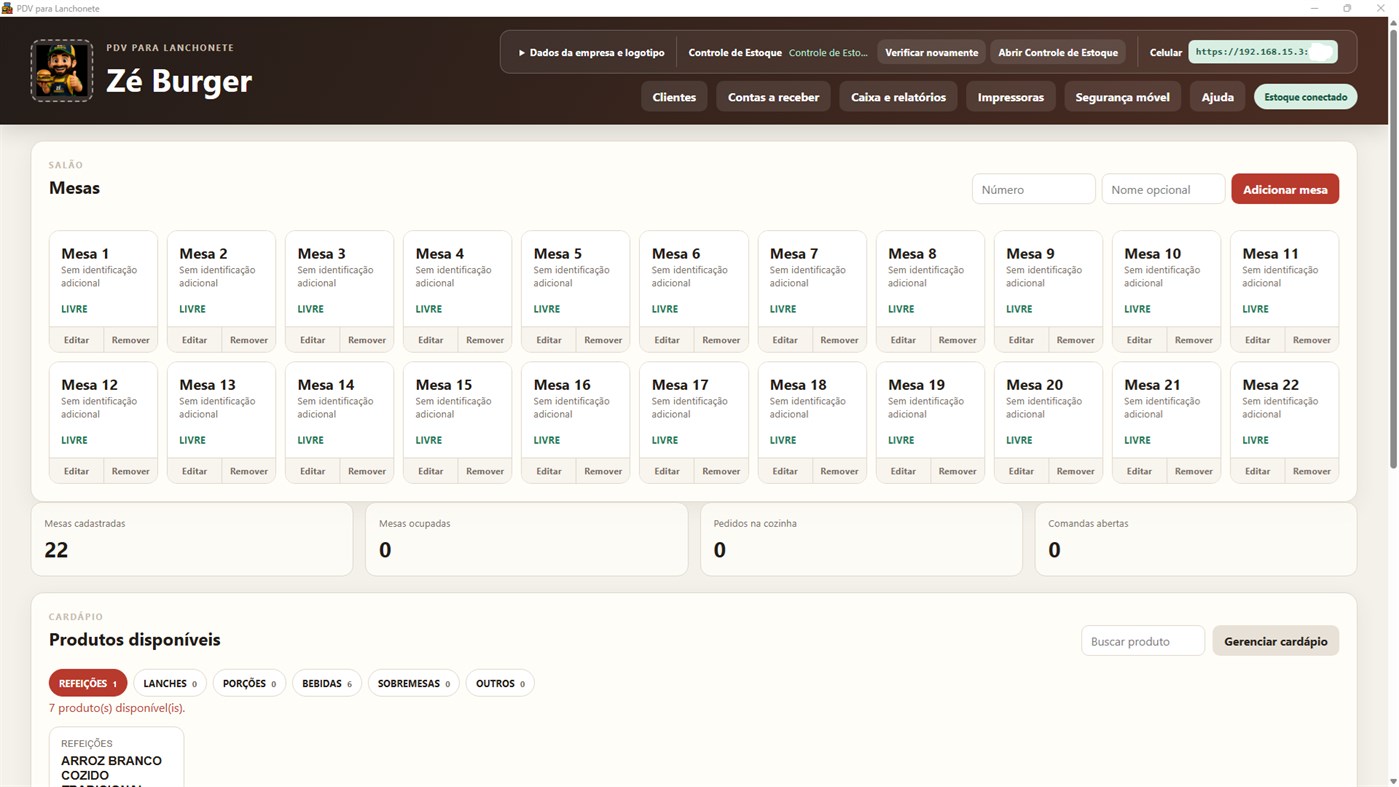1399x787 pixels.
Task: Click the Mesas cadastradas count card
Action: 192,539
